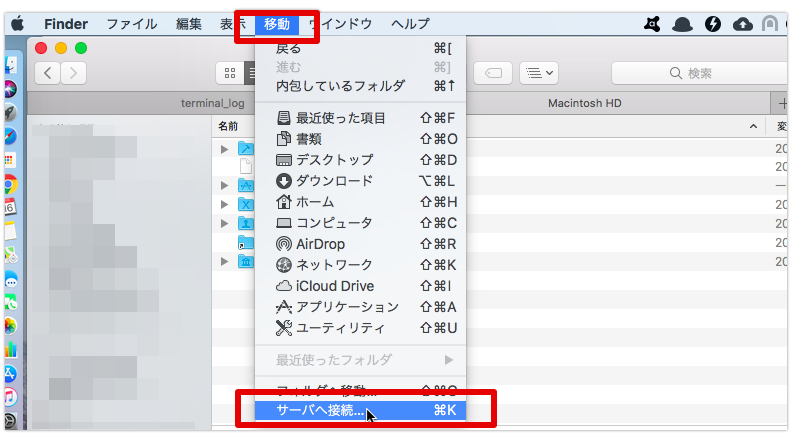Go to コンピュータ

pos(361,223)
